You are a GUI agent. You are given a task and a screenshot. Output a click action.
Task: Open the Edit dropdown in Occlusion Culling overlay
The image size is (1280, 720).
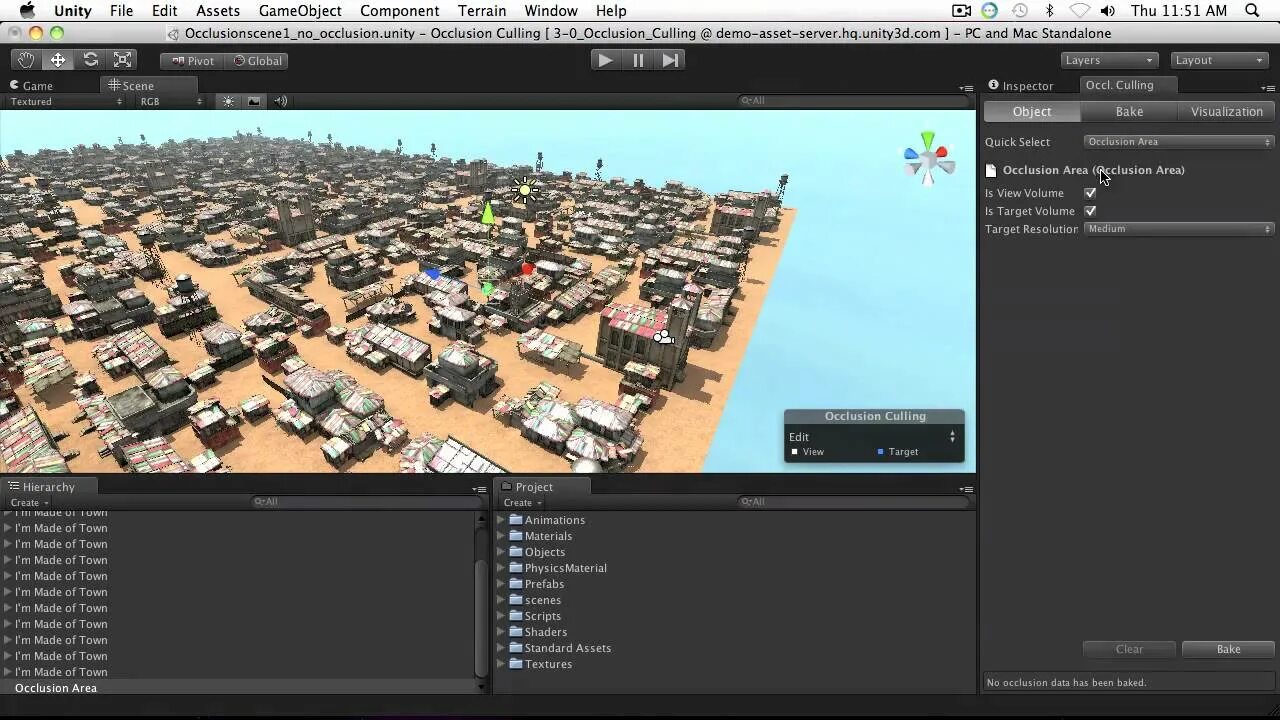coord(873,437)
